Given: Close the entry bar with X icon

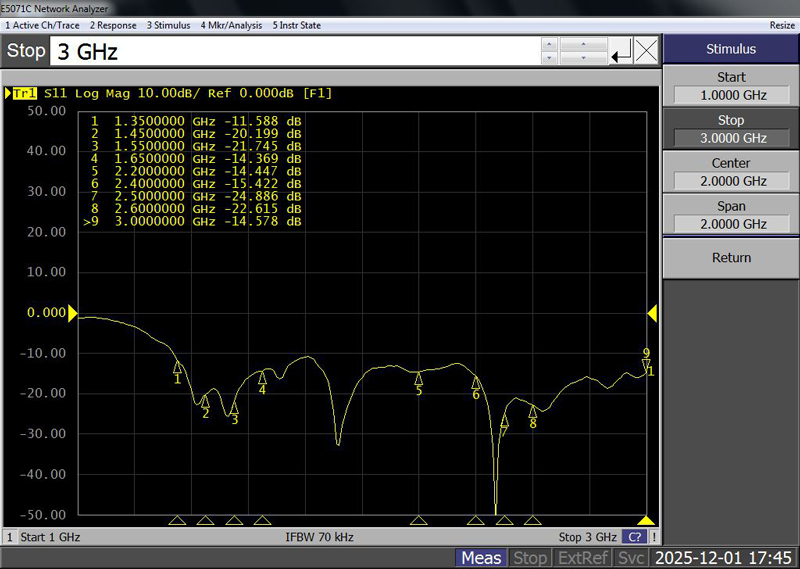Looking at the screenshot, I should [647, 51].
